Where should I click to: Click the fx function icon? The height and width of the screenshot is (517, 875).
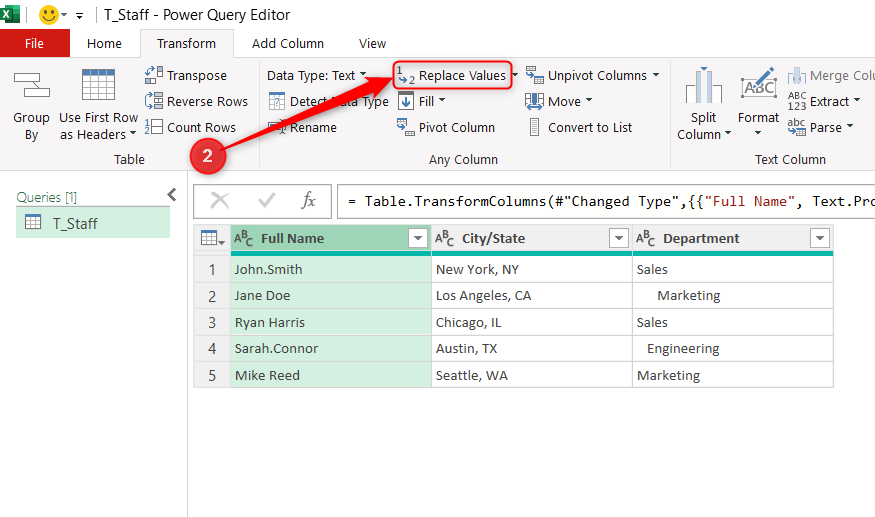pyautogui.click(x=308, y=200)
